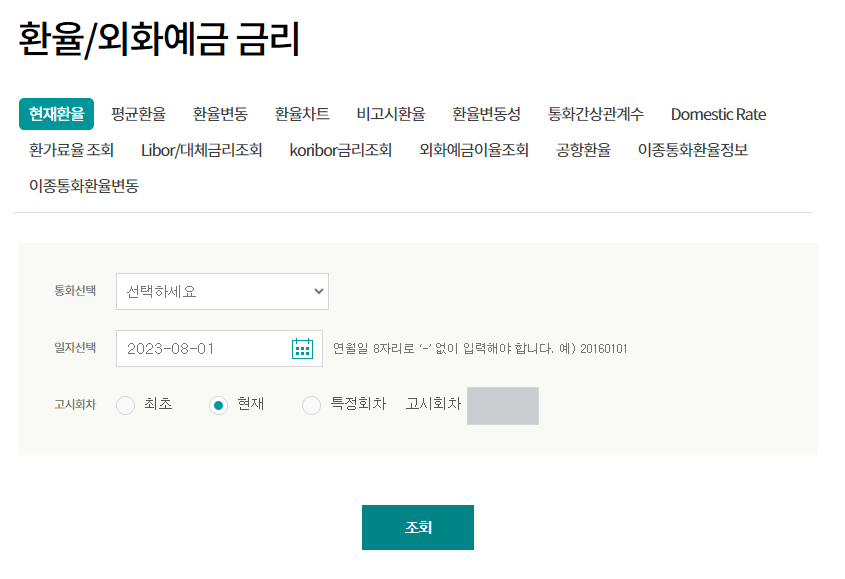
Task: Open the 이종통화환율변동 tab
Action: [84, 186]
